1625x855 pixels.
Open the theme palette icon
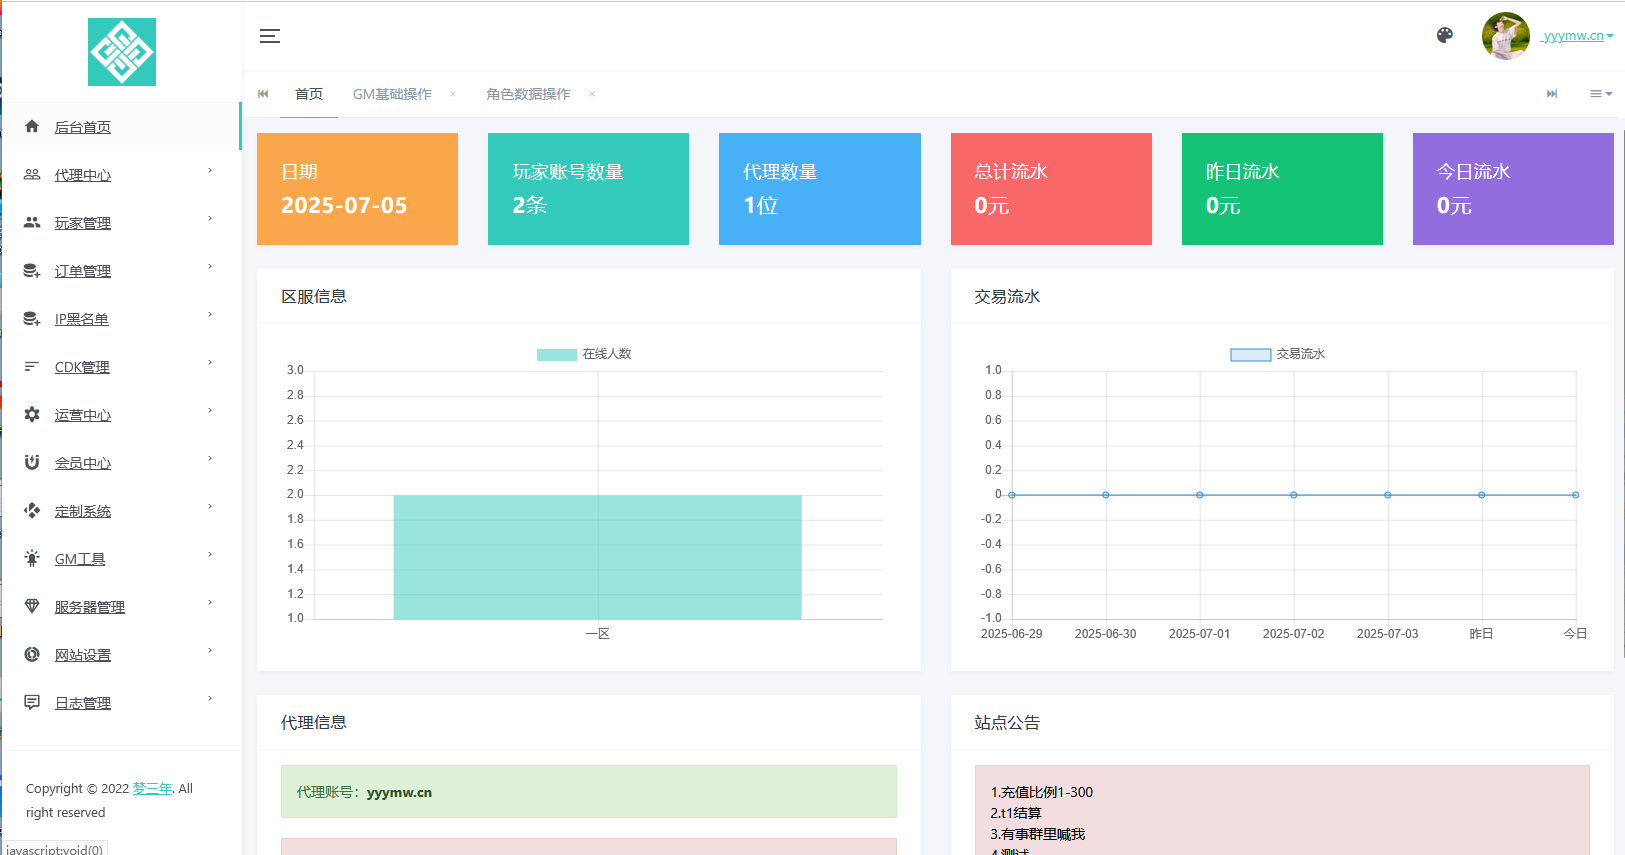pyautogui.click(x=1444, y=35)
